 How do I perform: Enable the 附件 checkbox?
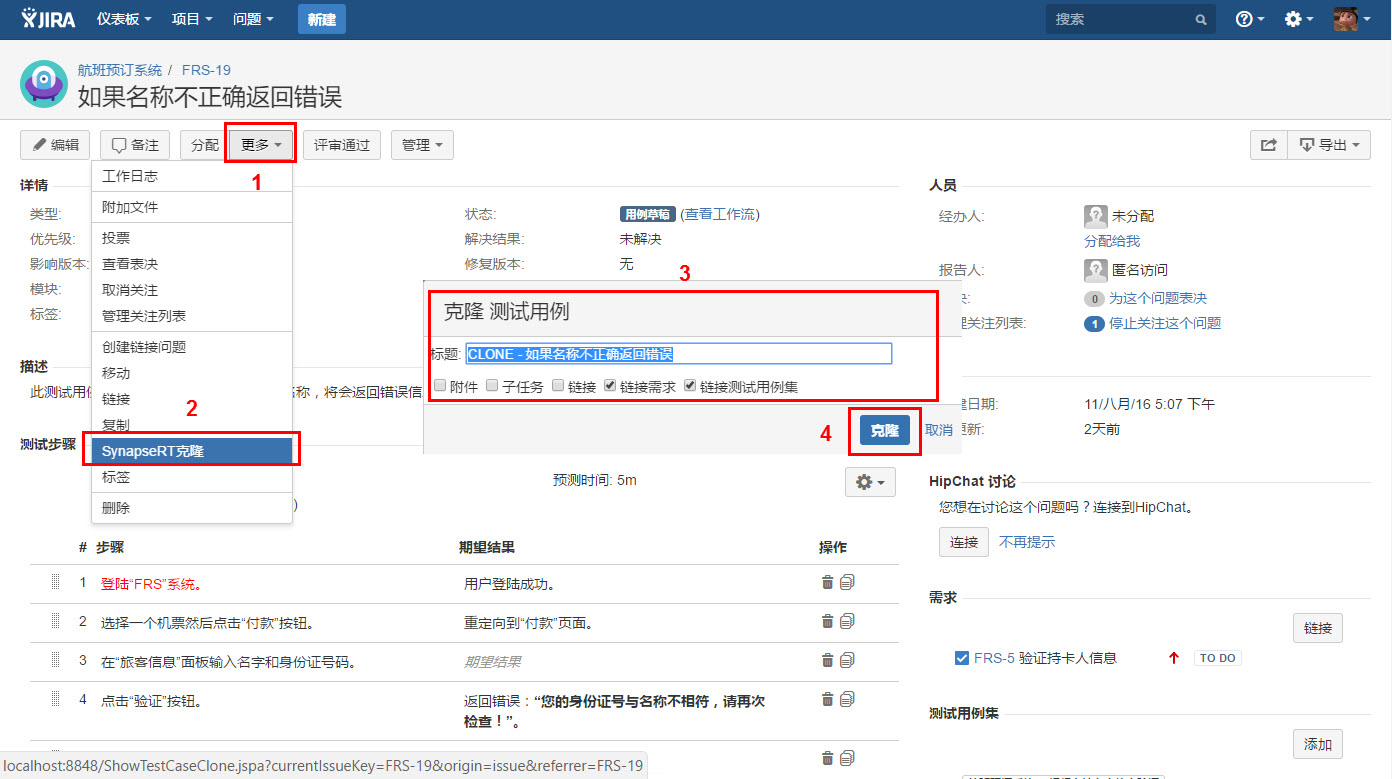point(439,386)
